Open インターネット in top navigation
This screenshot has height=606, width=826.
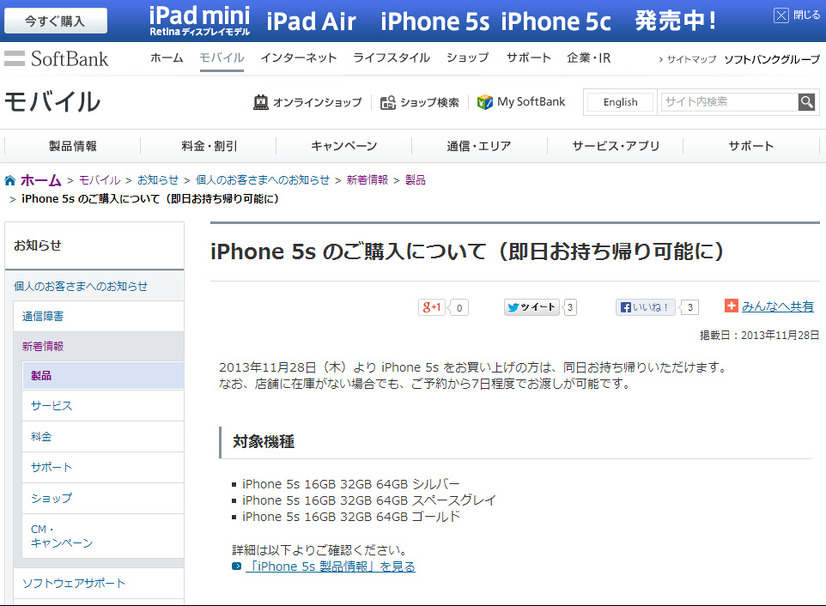click(x=299, y=58)
